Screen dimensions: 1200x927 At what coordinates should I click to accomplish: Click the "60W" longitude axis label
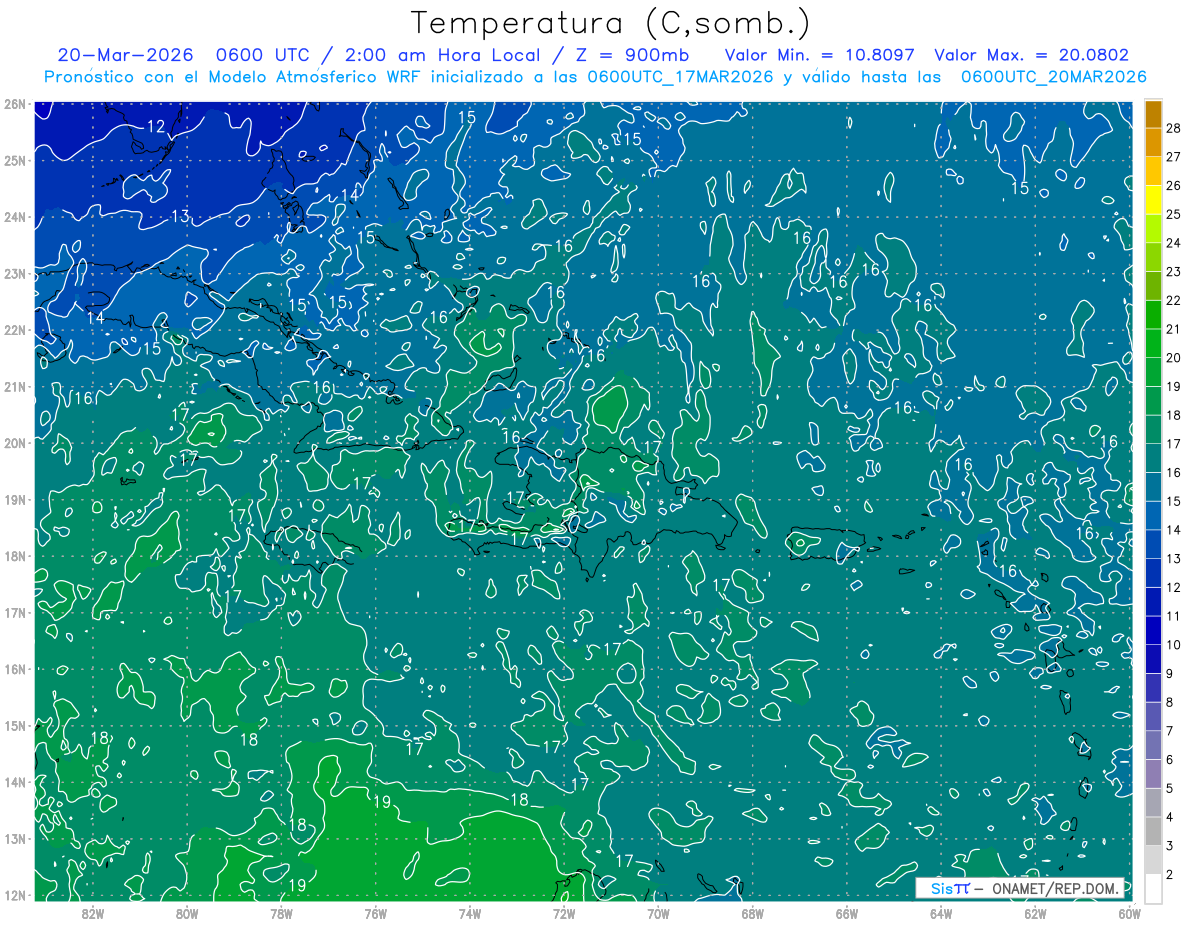point(1130,913)
